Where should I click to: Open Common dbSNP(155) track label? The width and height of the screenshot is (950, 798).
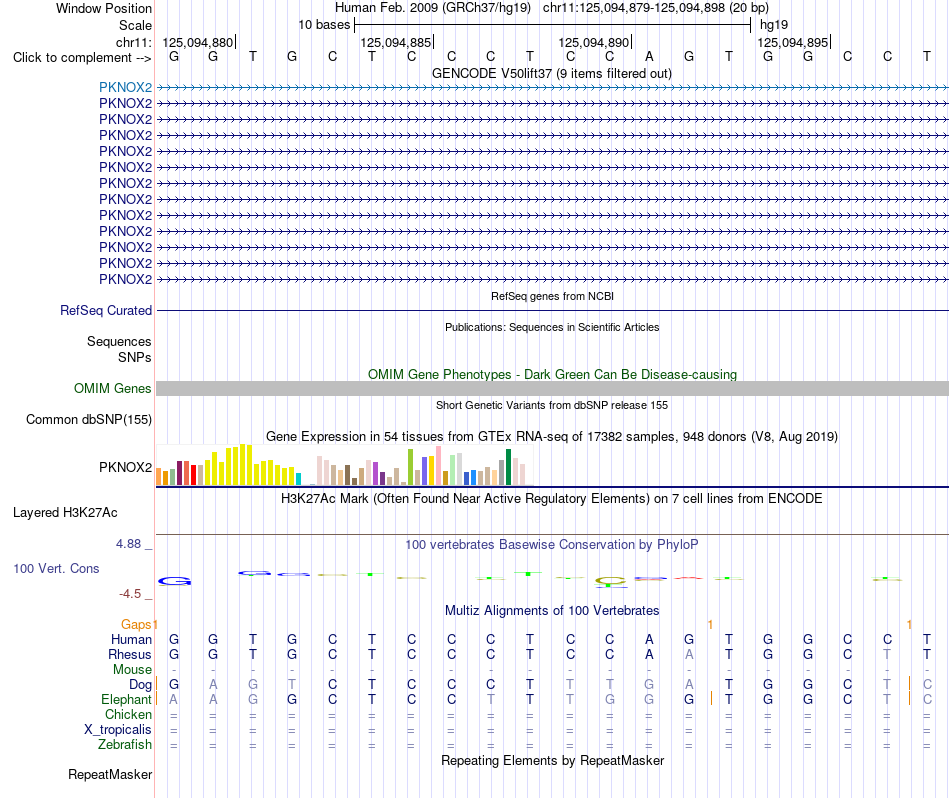[89, 419]
